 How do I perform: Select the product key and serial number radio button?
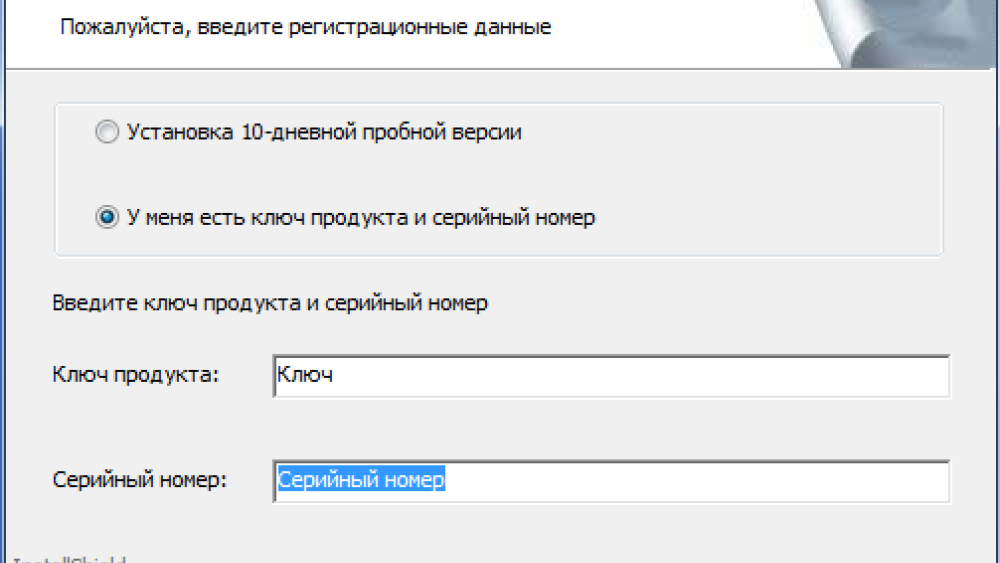(106, 217)
